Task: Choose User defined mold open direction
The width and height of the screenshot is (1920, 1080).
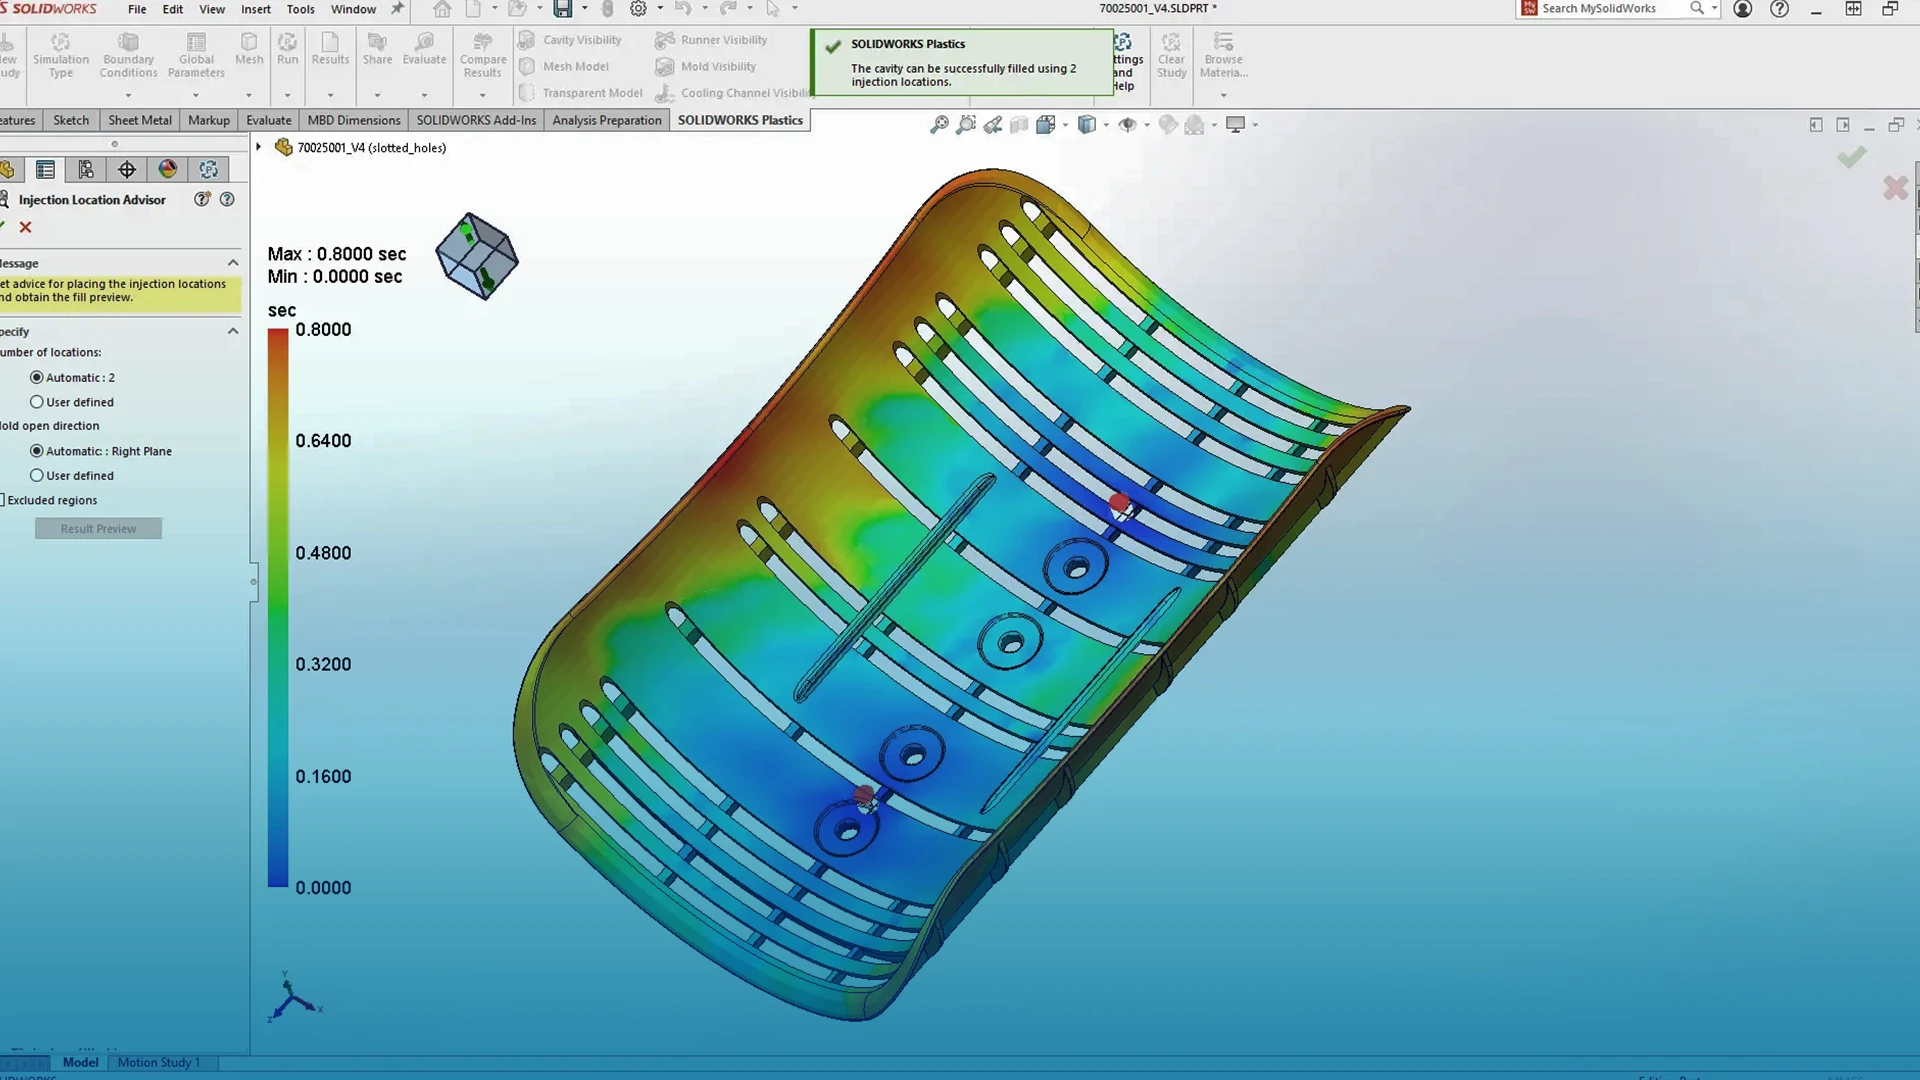Action: coord(37,475)
